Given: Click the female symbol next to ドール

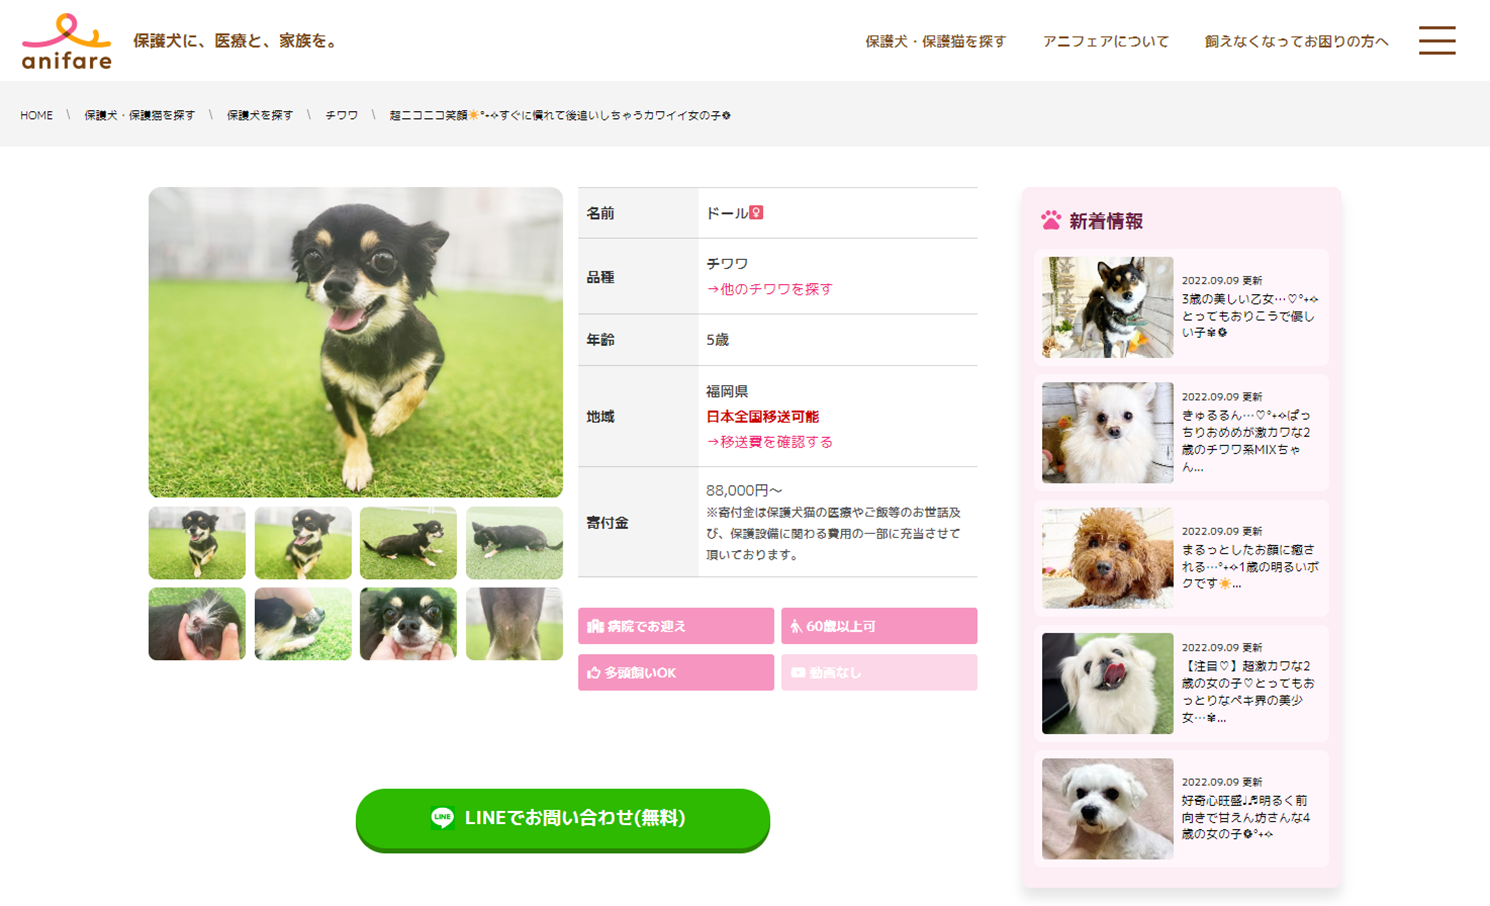Looking at the screenshot, I should pyautogui.click(x=756, y=213).
